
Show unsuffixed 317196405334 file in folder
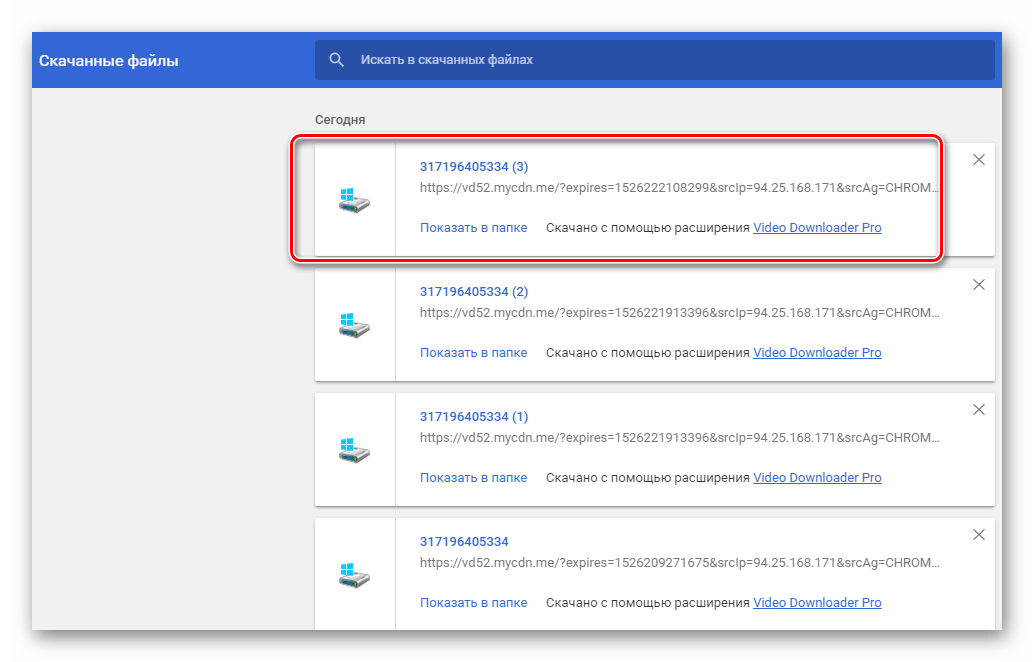(473, 603)
